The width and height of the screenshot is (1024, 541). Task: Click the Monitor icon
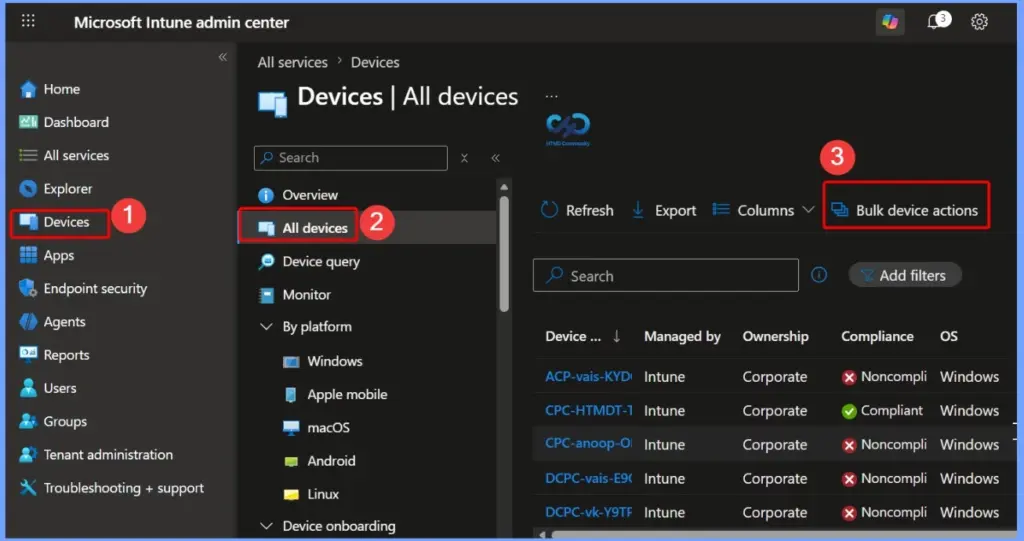coord(266,295)
